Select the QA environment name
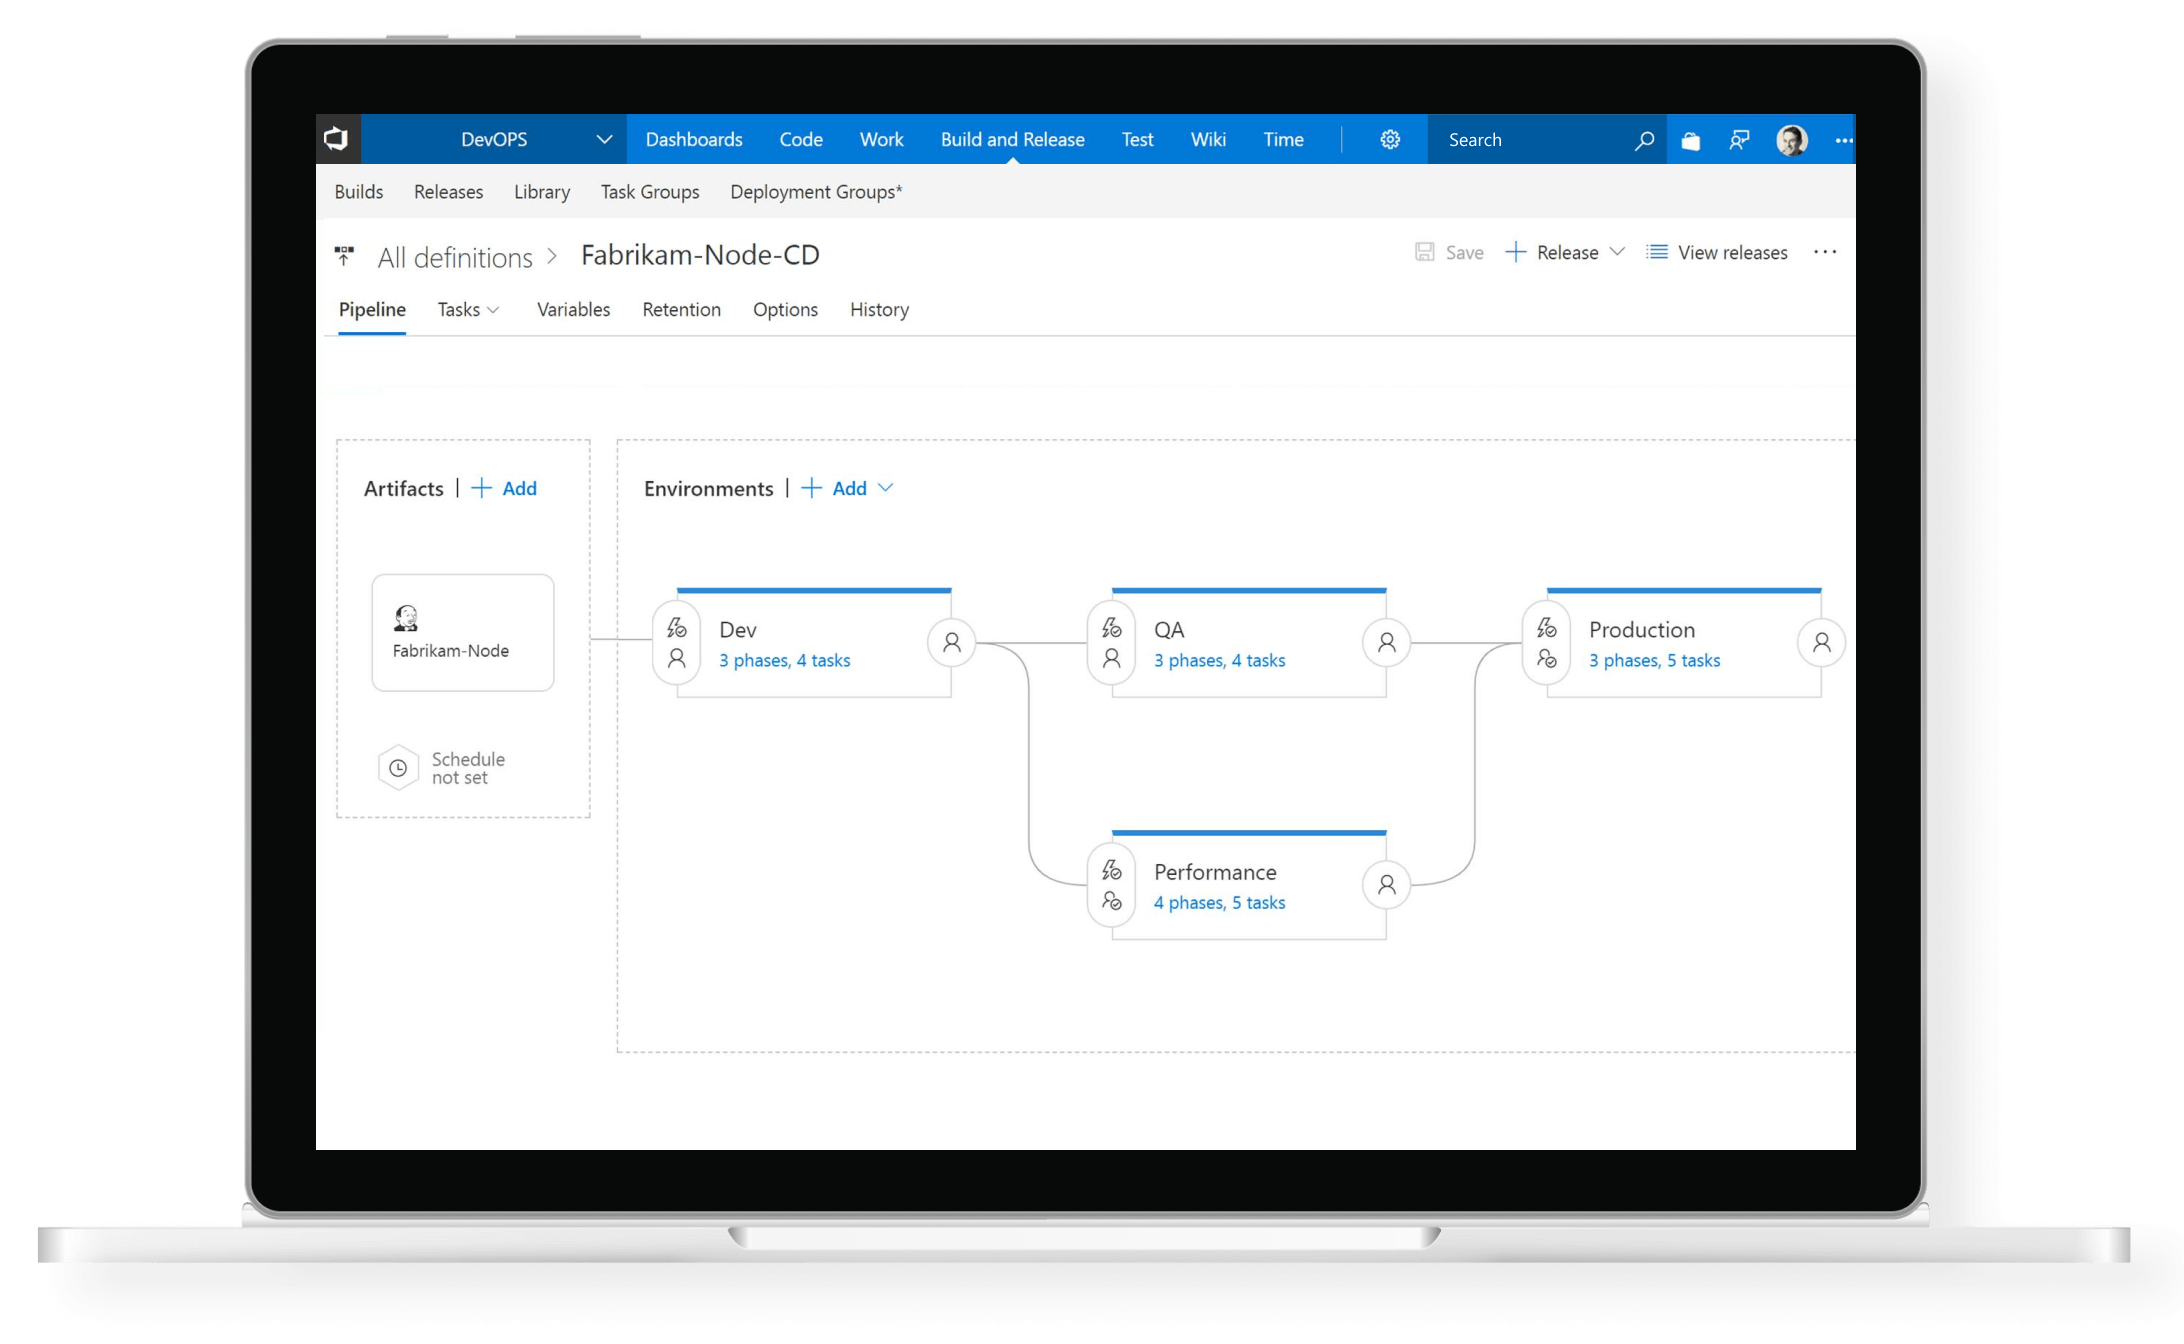 (1169, 630)
